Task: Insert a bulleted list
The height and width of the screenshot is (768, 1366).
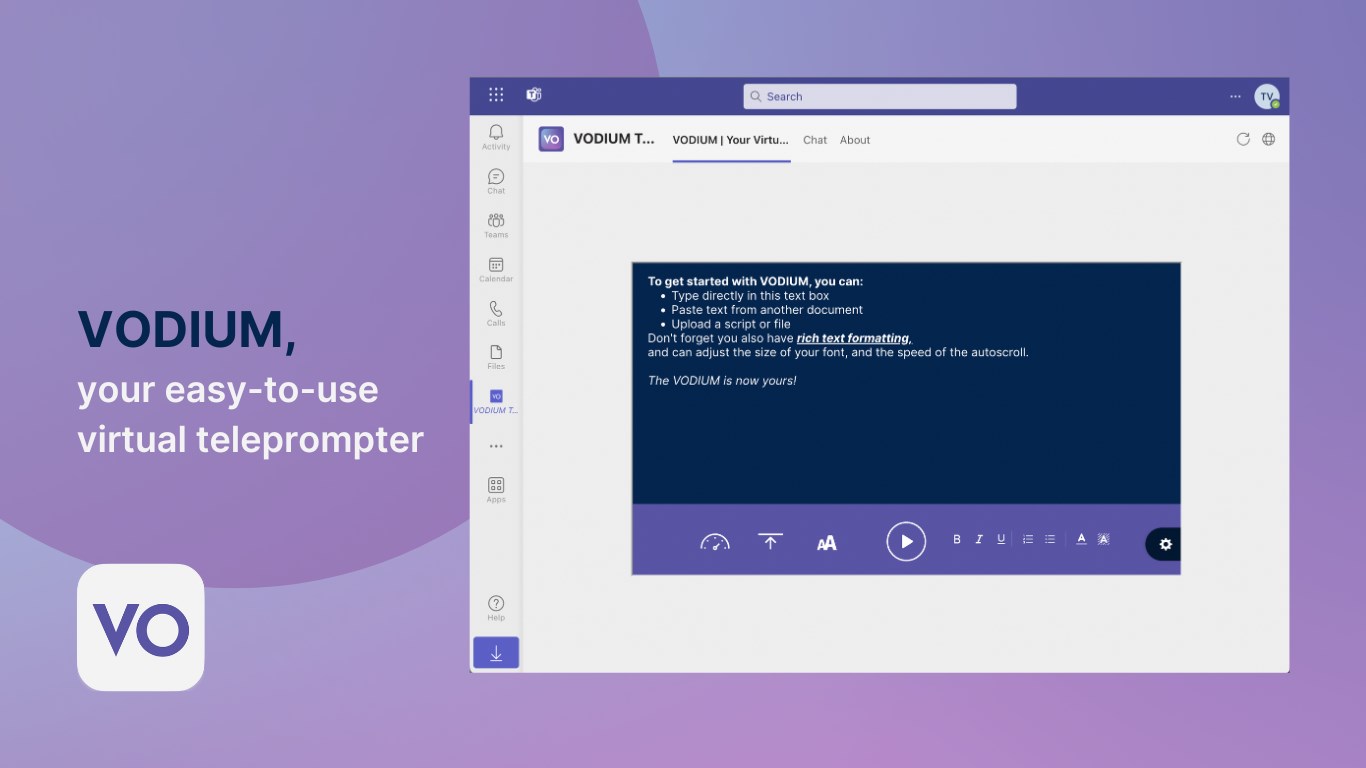Action: point(1050,539)
